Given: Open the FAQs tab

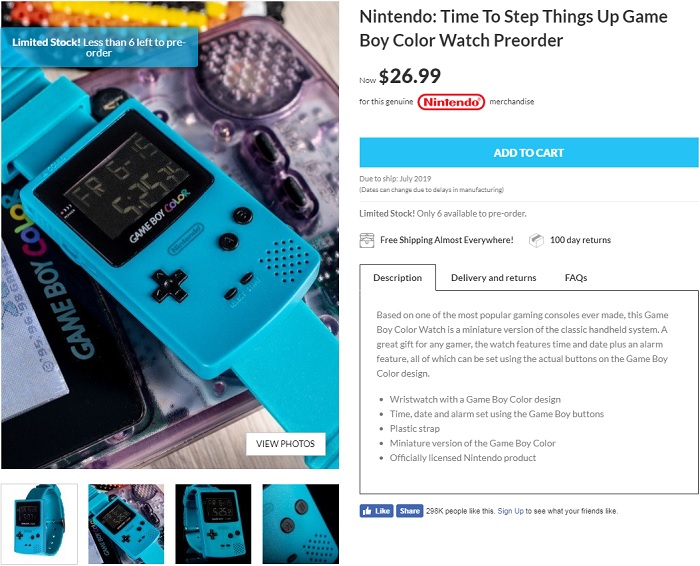Looking at the screenshot, I should tap(576, 278).
